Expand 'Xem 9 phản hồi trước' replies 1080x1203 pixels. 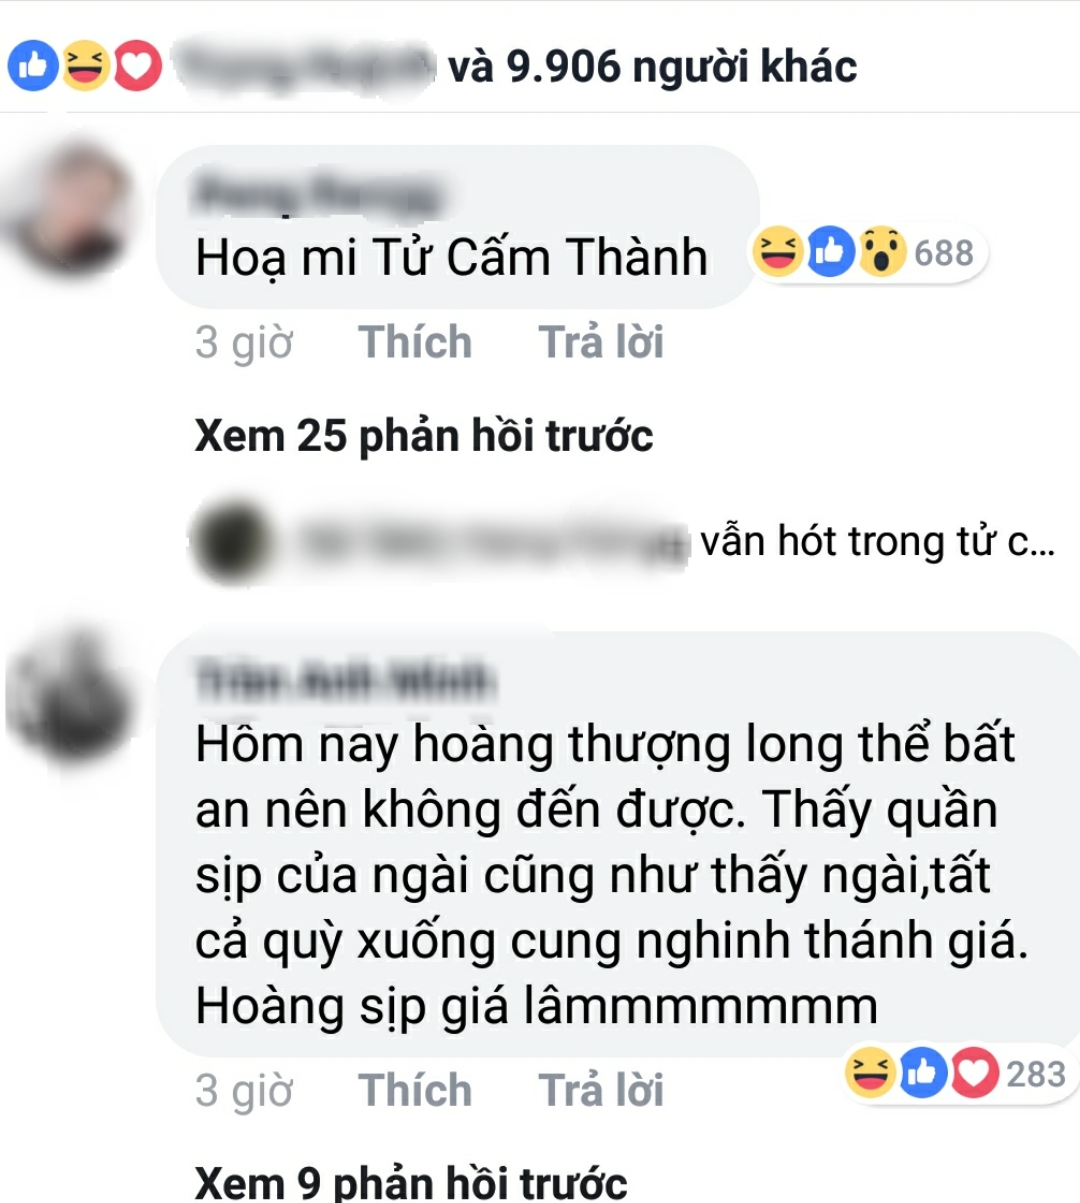click(x=411, y=1183)
